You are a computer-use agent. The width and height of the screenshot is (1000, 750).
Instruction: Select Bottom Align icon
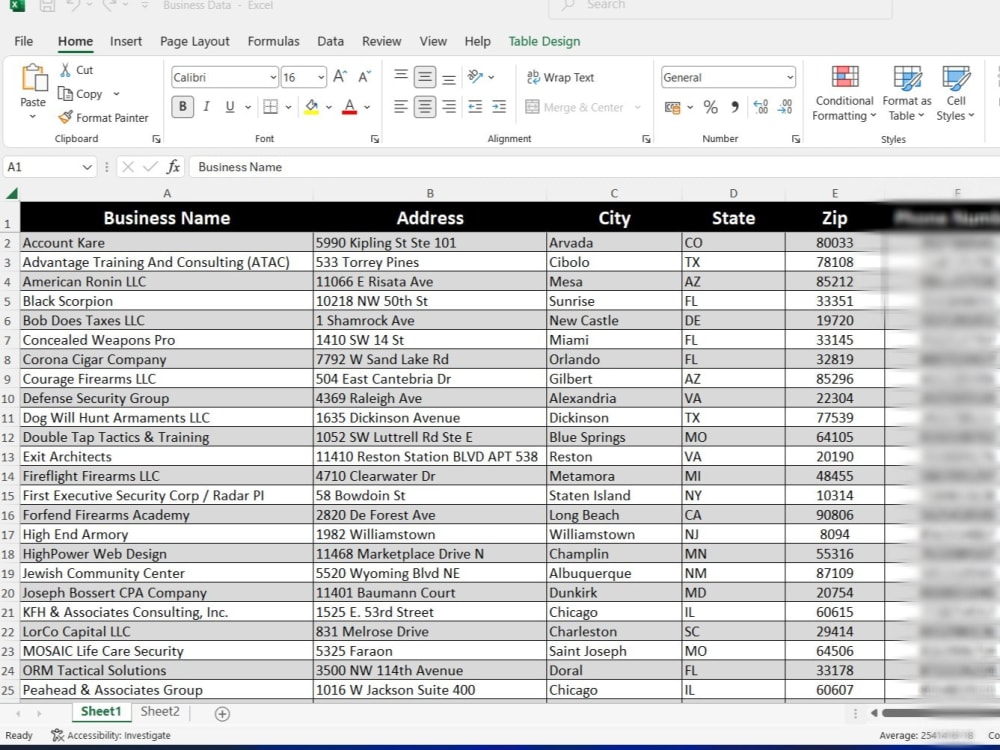pos(449,78)
